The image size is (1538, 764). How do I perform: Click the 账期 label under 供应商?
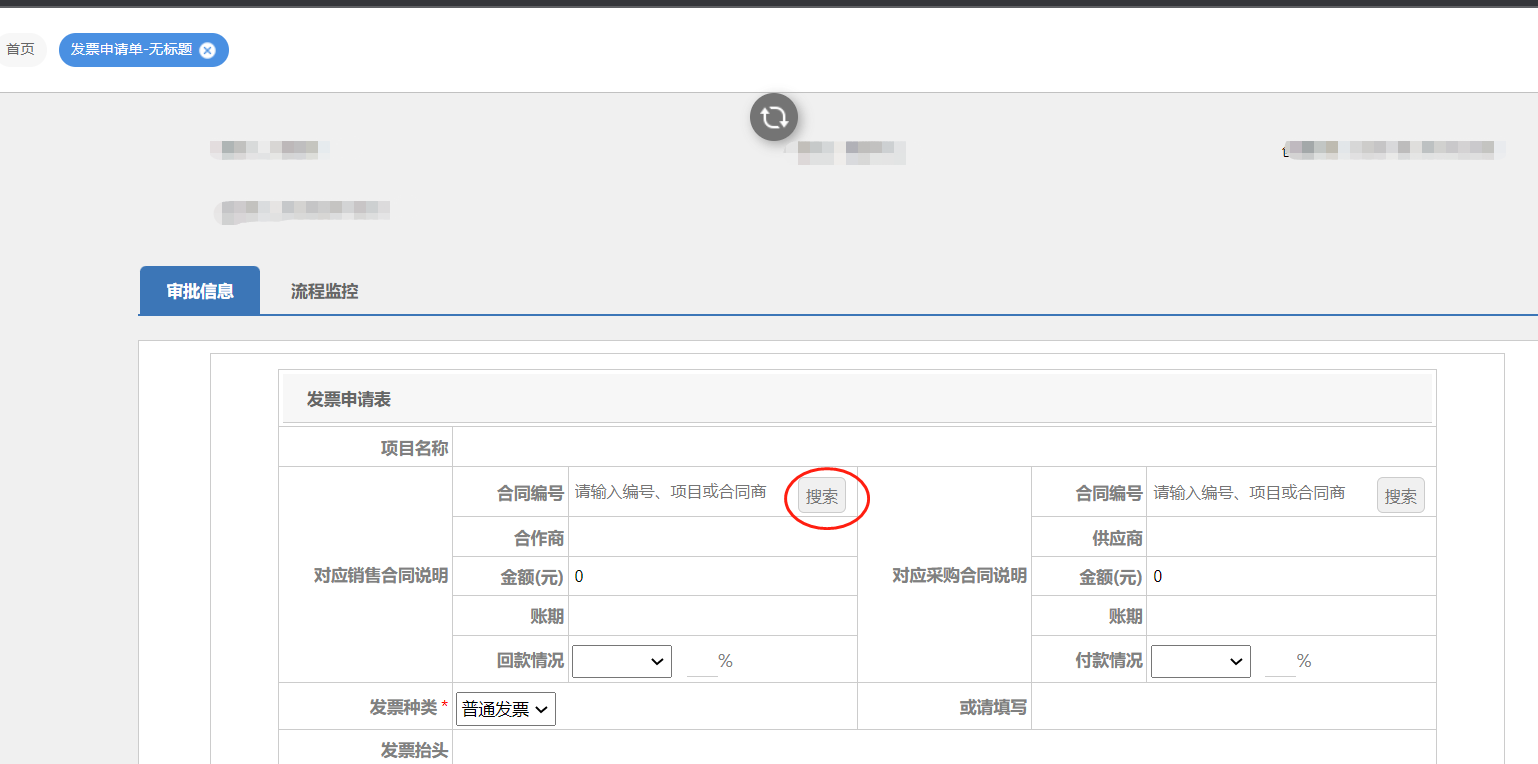click(1126, 616)
